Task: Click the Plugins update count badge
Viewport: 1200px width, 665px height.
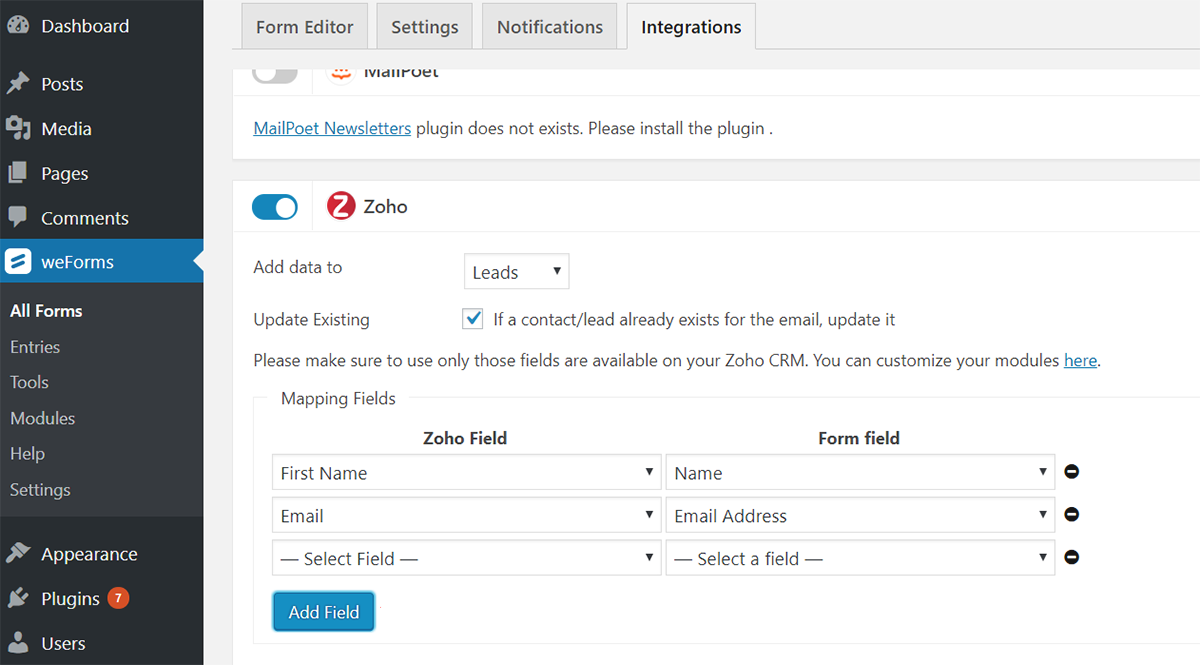Action: [117, 598]
